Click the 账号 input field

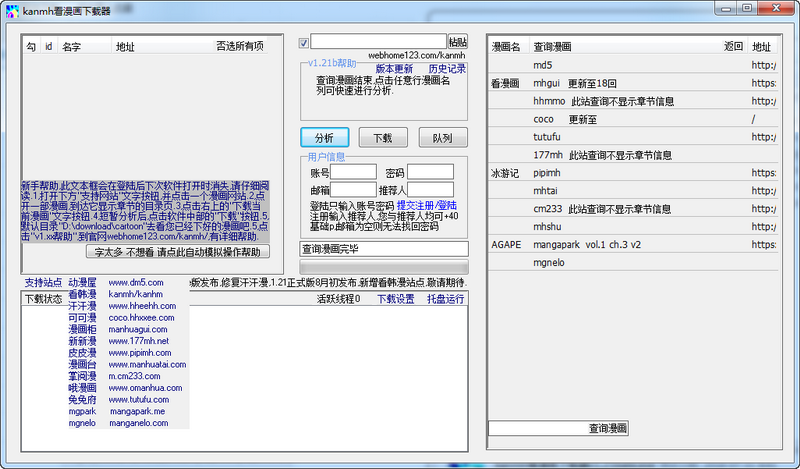(x=353, y=172)
